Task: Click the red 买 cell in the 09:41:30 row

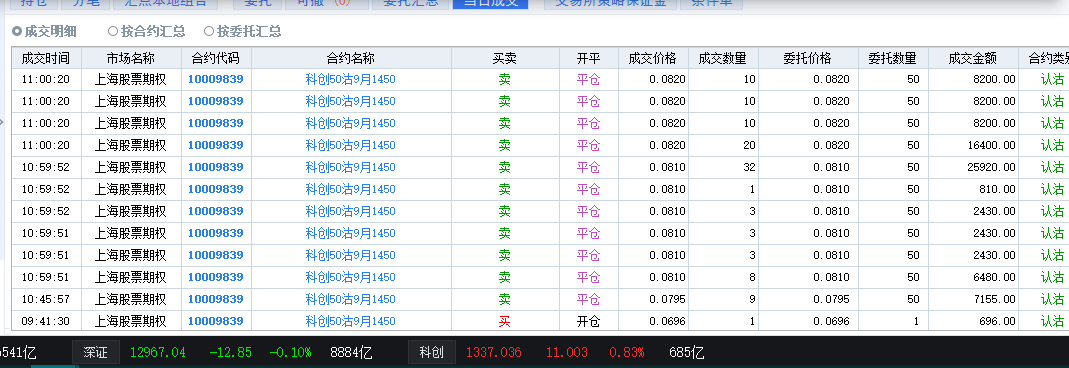Action: (x=505, y=321)
